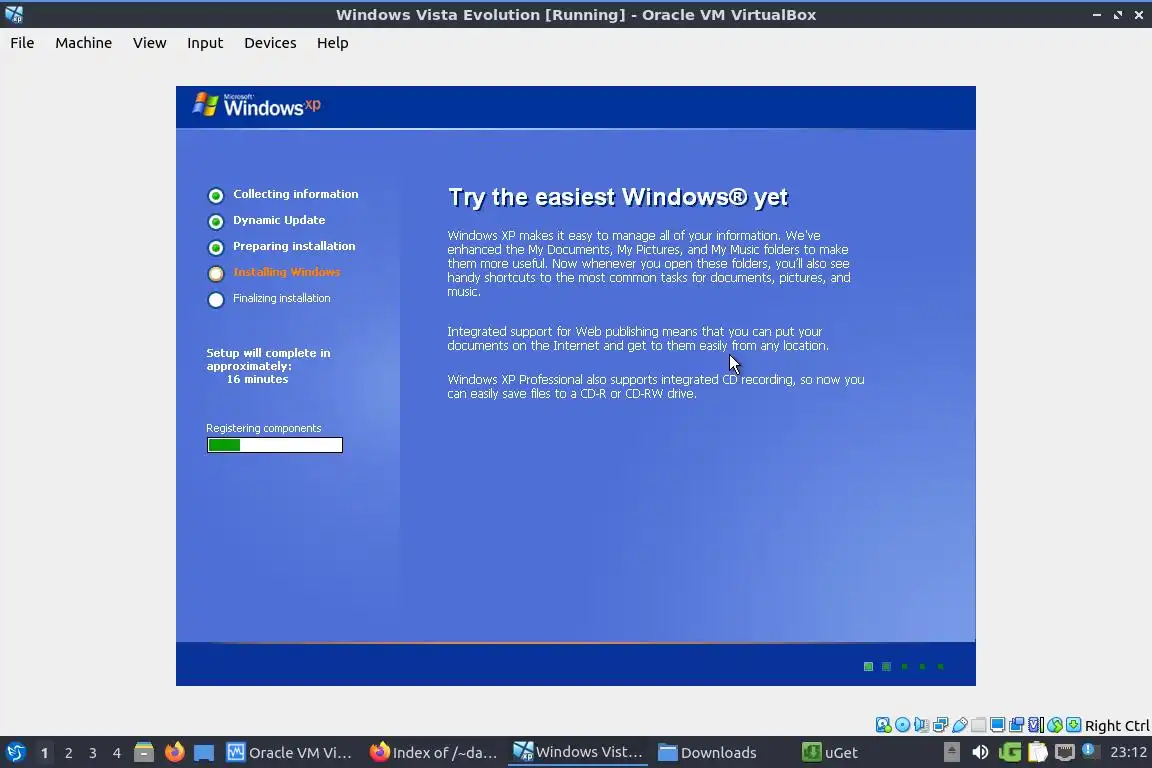Click the Installing Windows step bullet

(215, 273)
